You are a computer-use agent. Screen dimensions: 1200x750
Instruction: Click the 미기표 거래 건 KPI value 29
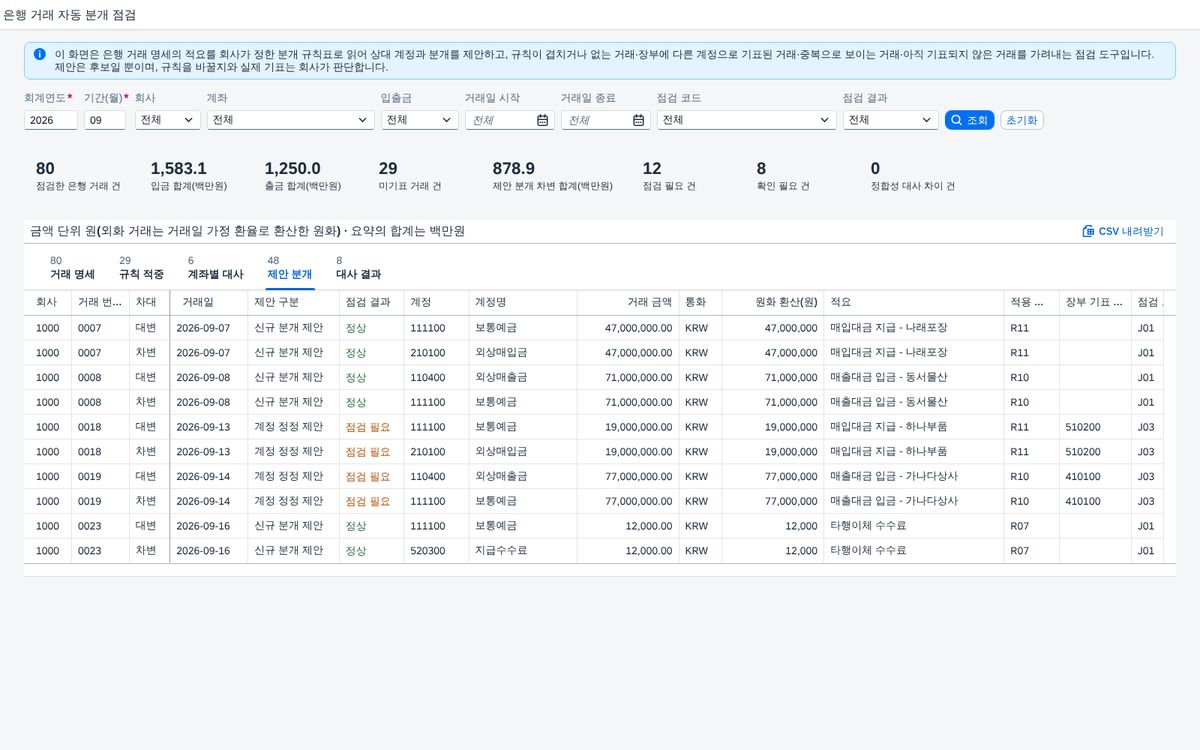coord(388,168)
